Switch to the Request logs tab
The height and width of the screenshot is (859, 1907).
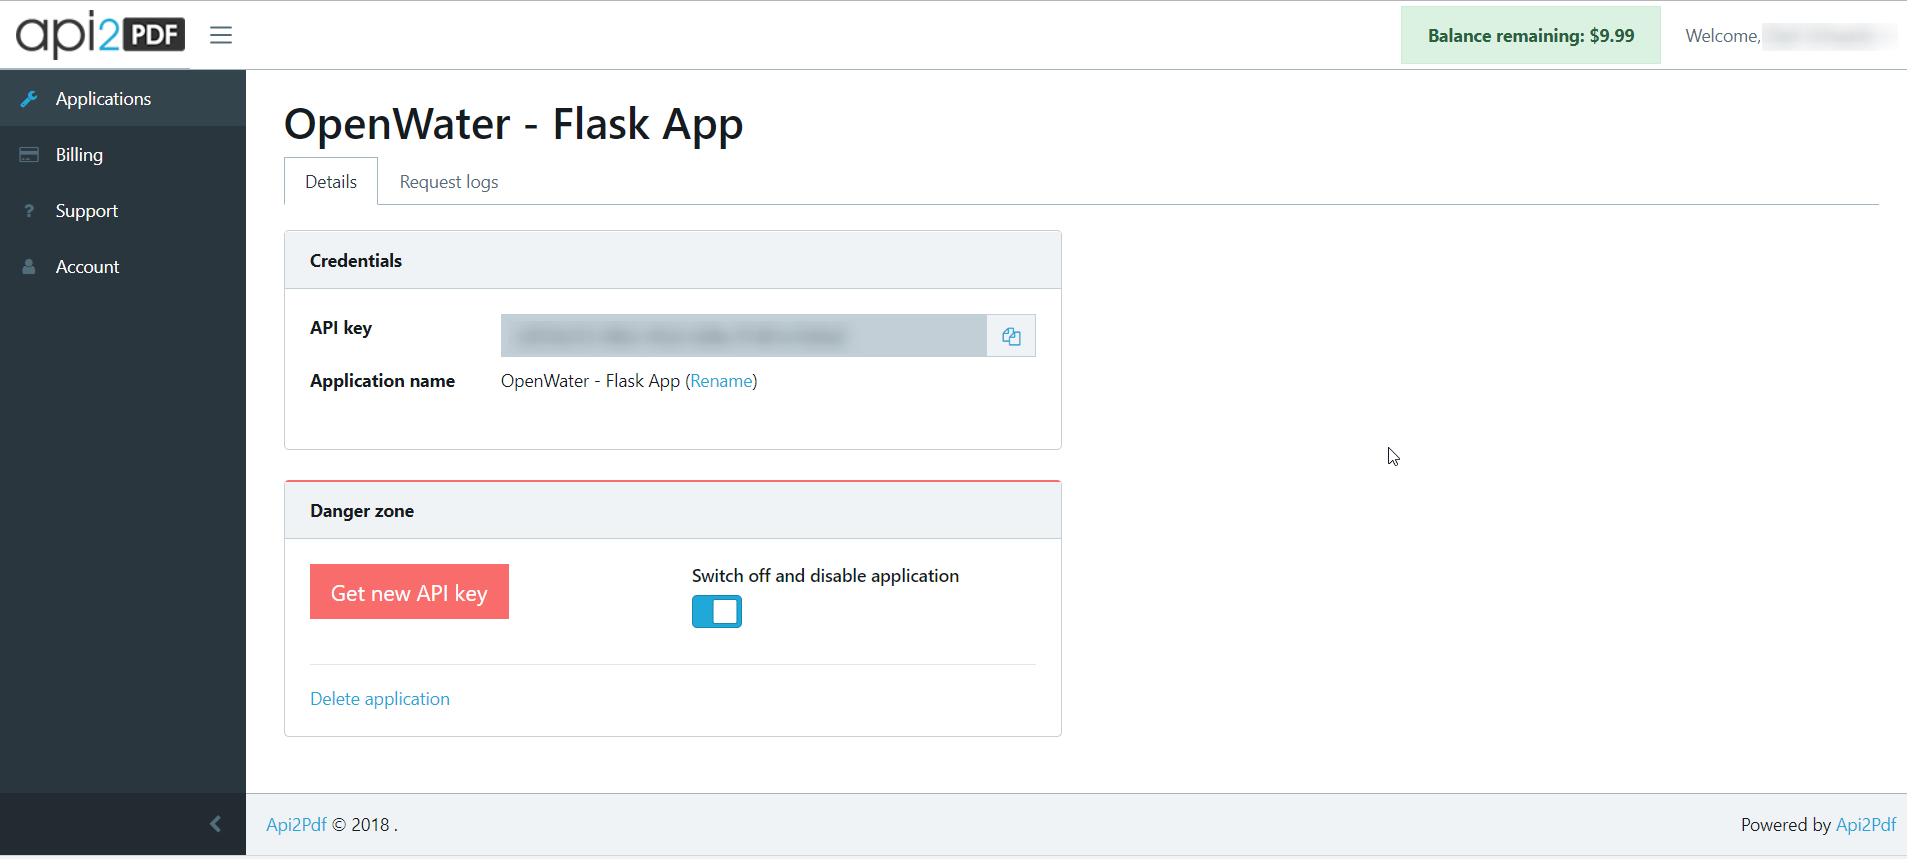pyautogui.click(x=449, y=182)
